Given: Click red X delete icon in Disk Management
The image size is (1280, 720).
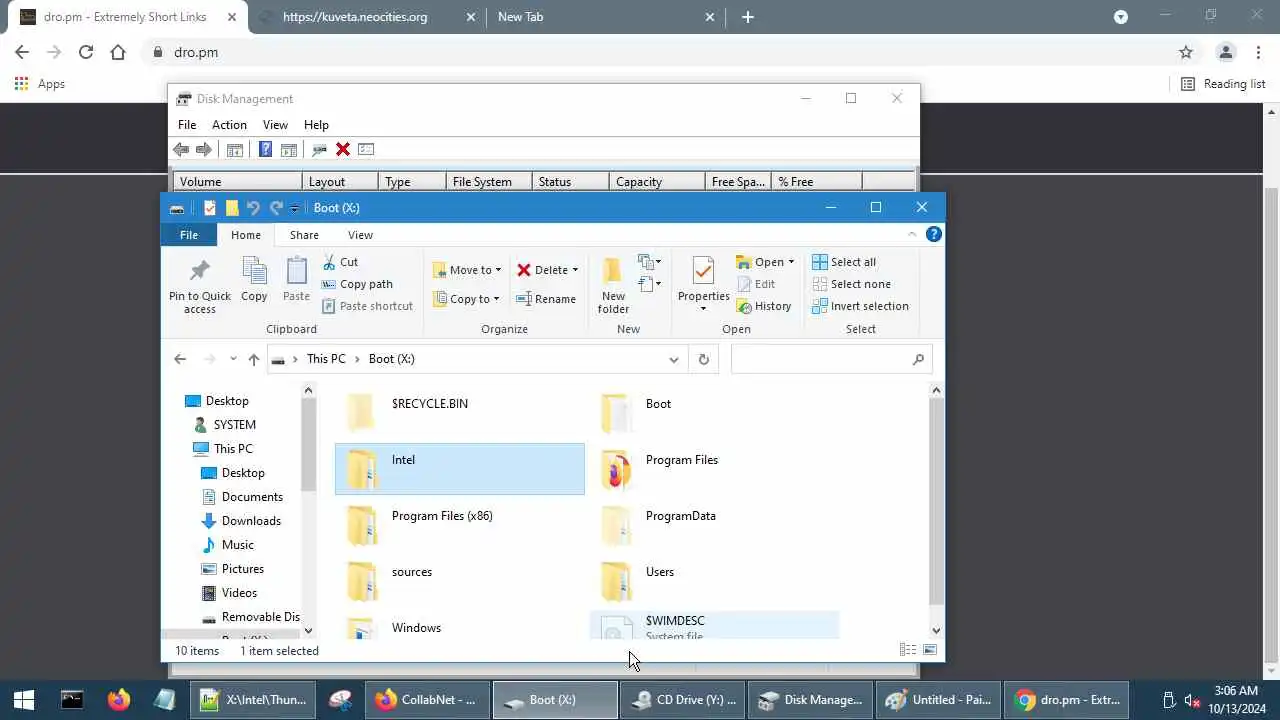Looking at the screenshot, I should pyautogui.click(x=343, y=149).
